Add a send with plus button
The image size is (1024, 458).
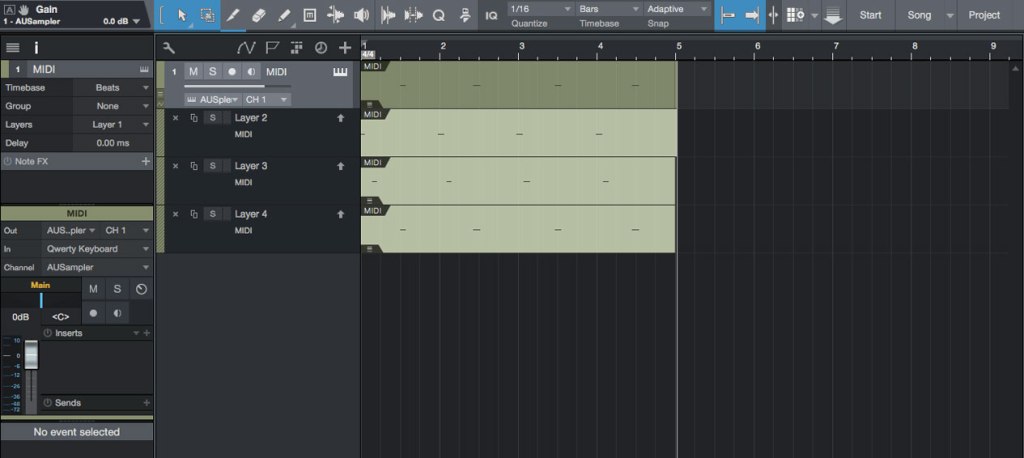(147, 403)
